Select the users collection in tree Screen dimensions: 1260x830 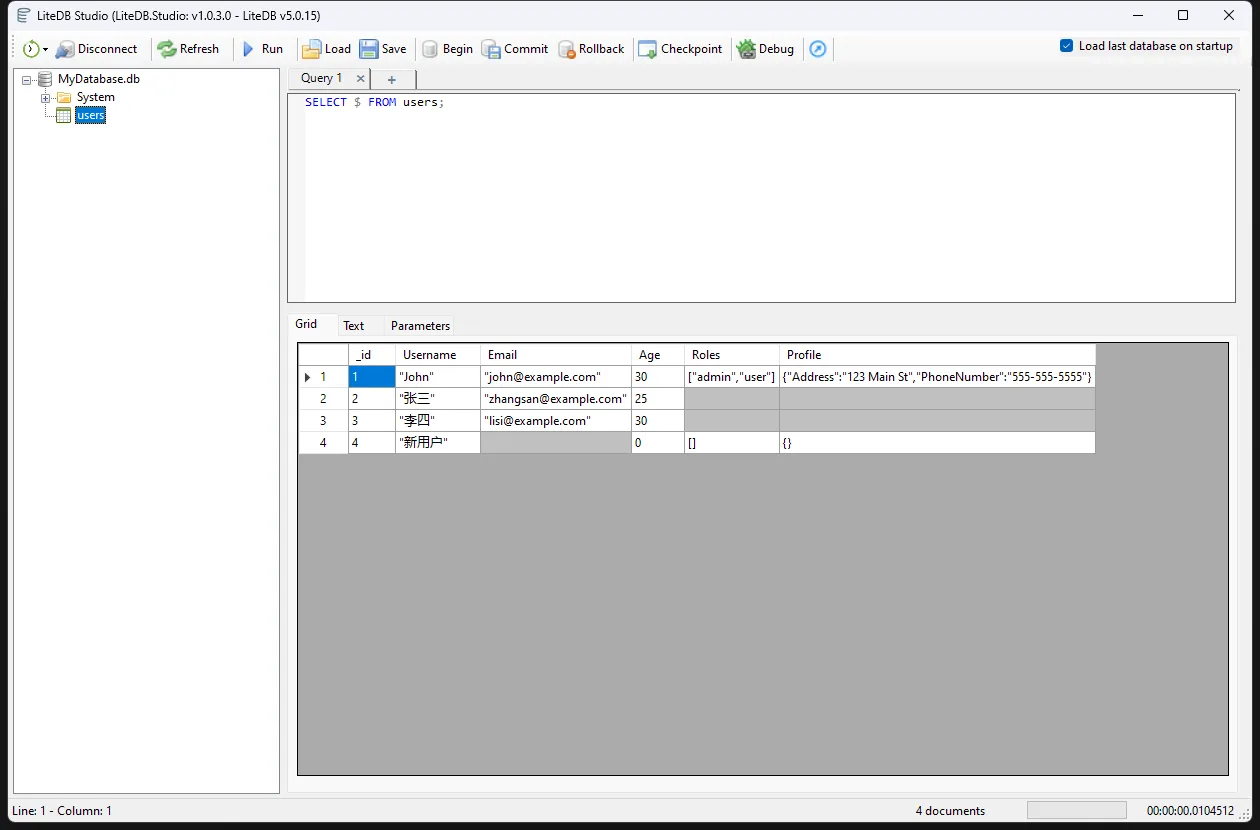[x=90, y=116]
